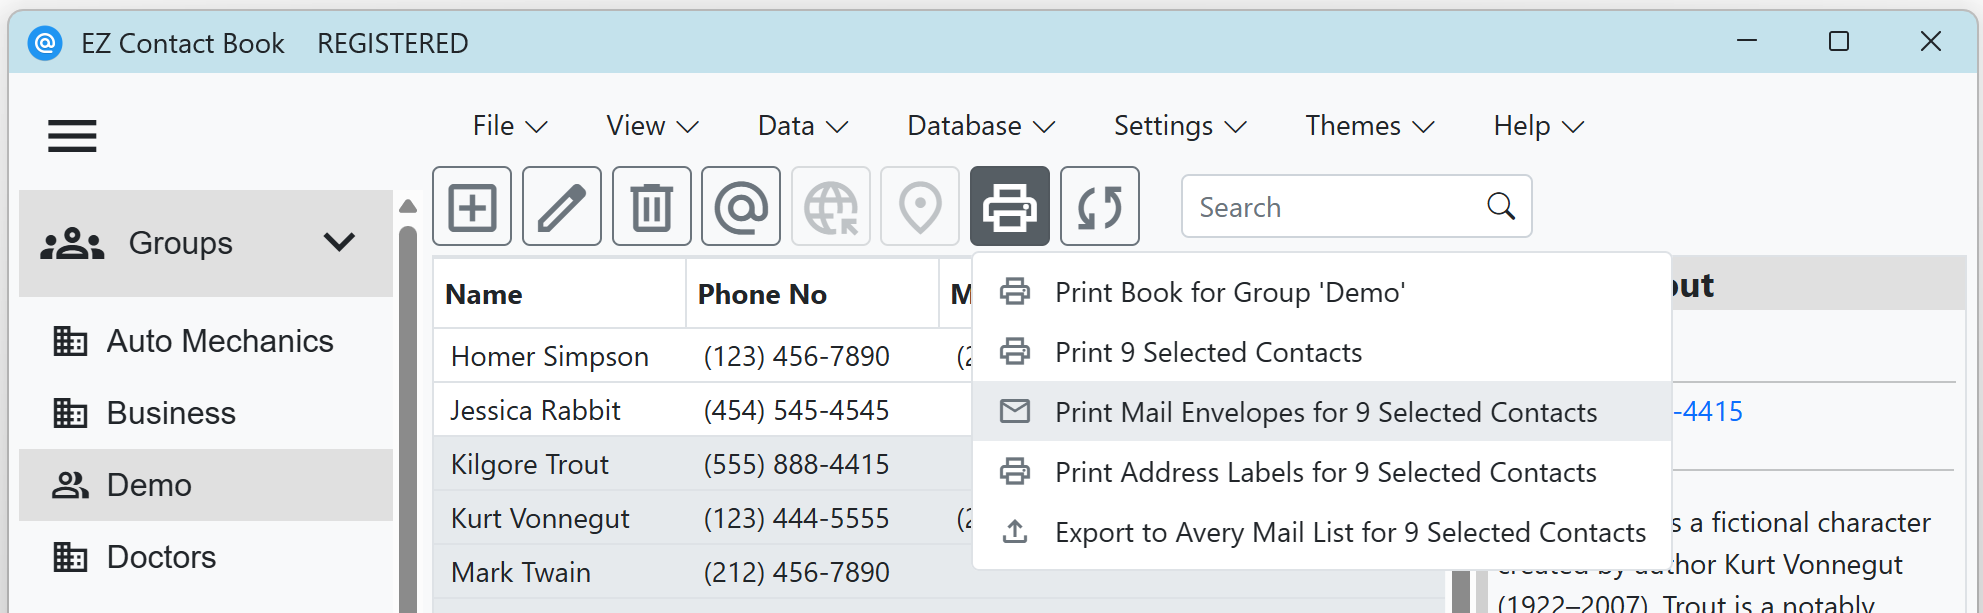Image resolution: width=1983 pixels, height=613 pixels.
Task: Click the Print toolbar button
Action: (x=1010, y=207)
